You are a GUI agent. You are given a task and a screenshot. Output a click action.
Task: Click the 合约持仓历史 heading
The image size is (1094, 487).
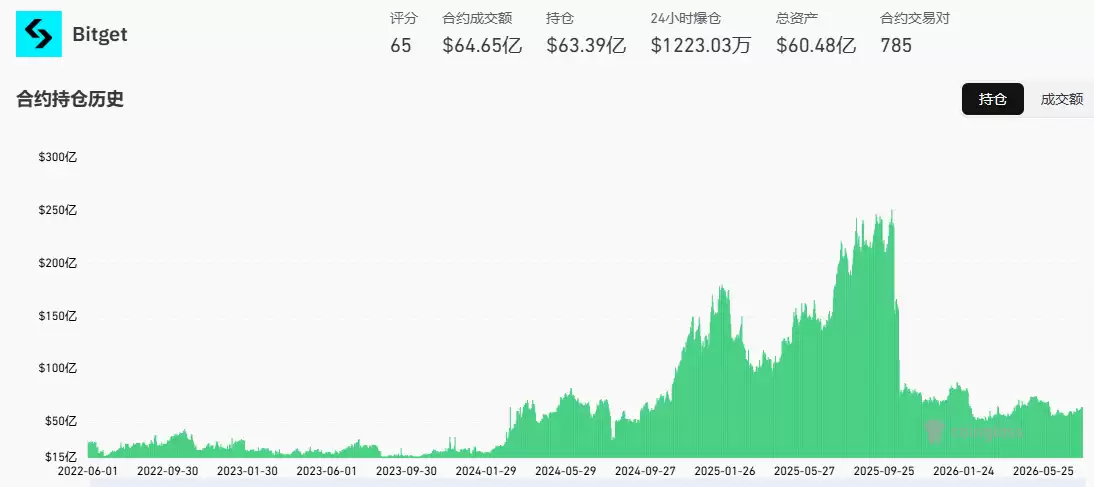click(70, 99)
